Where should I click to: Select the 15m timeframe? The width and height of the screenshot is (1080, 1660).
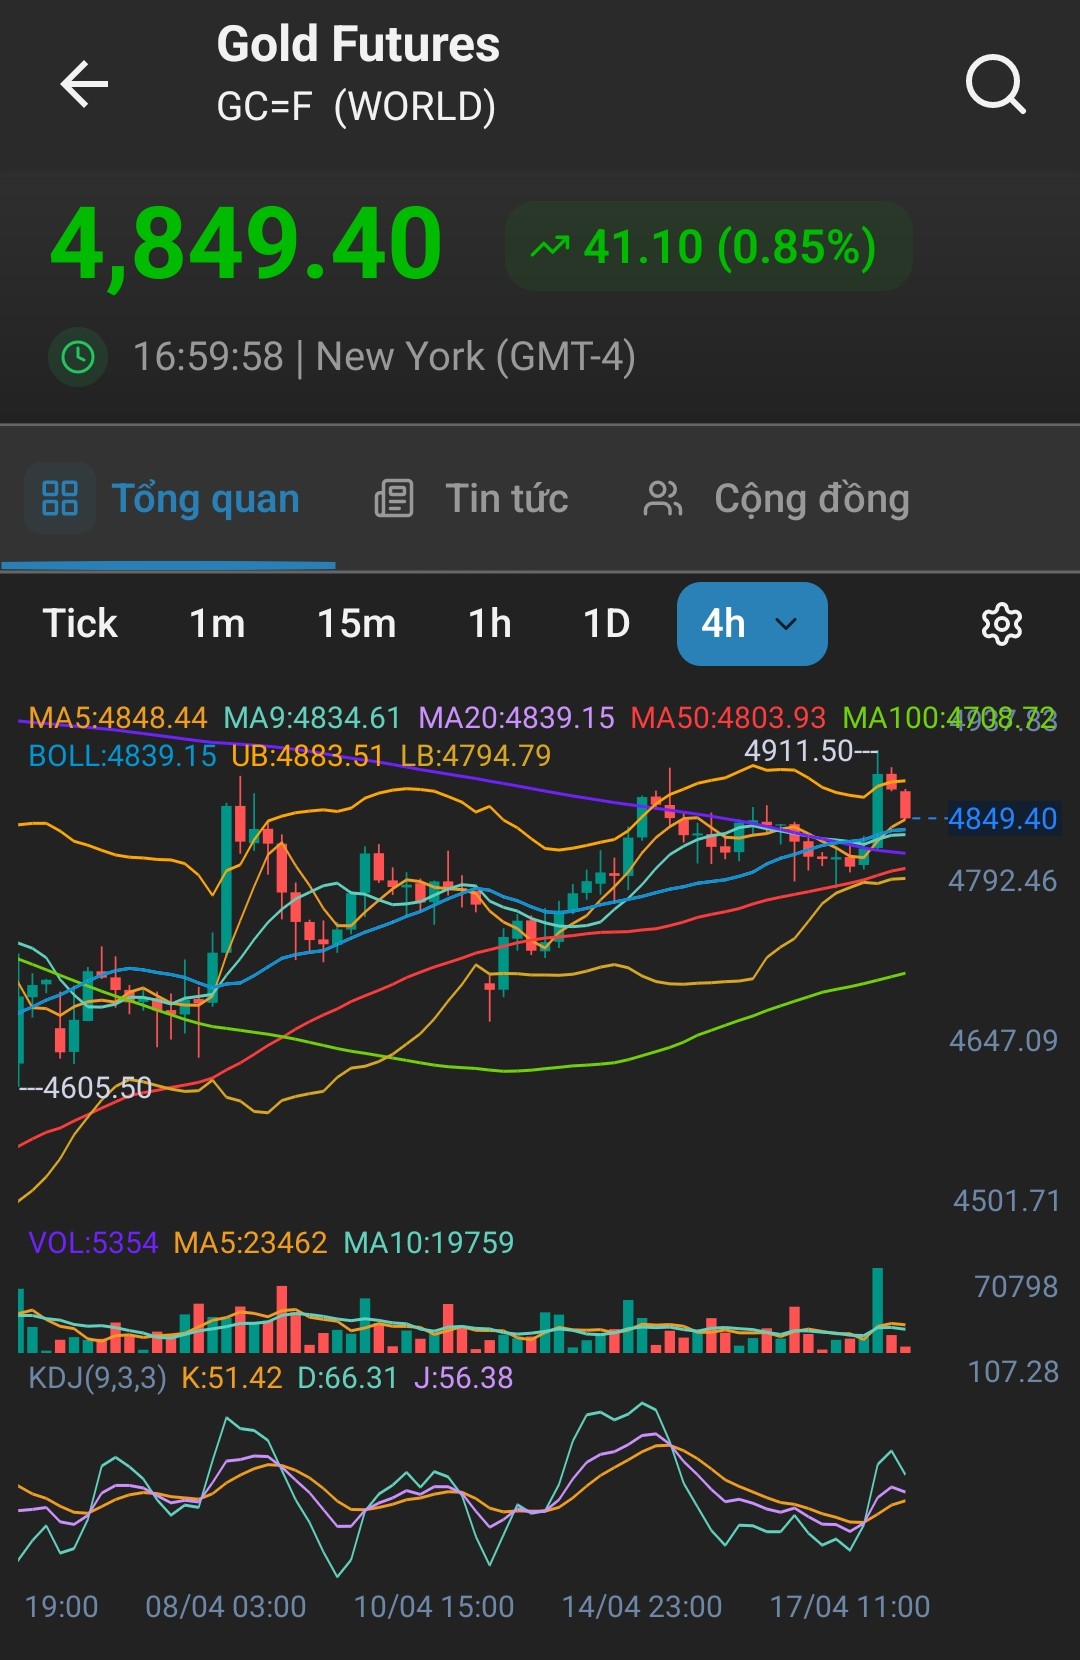pyautogui.click(x=356, y=624)
